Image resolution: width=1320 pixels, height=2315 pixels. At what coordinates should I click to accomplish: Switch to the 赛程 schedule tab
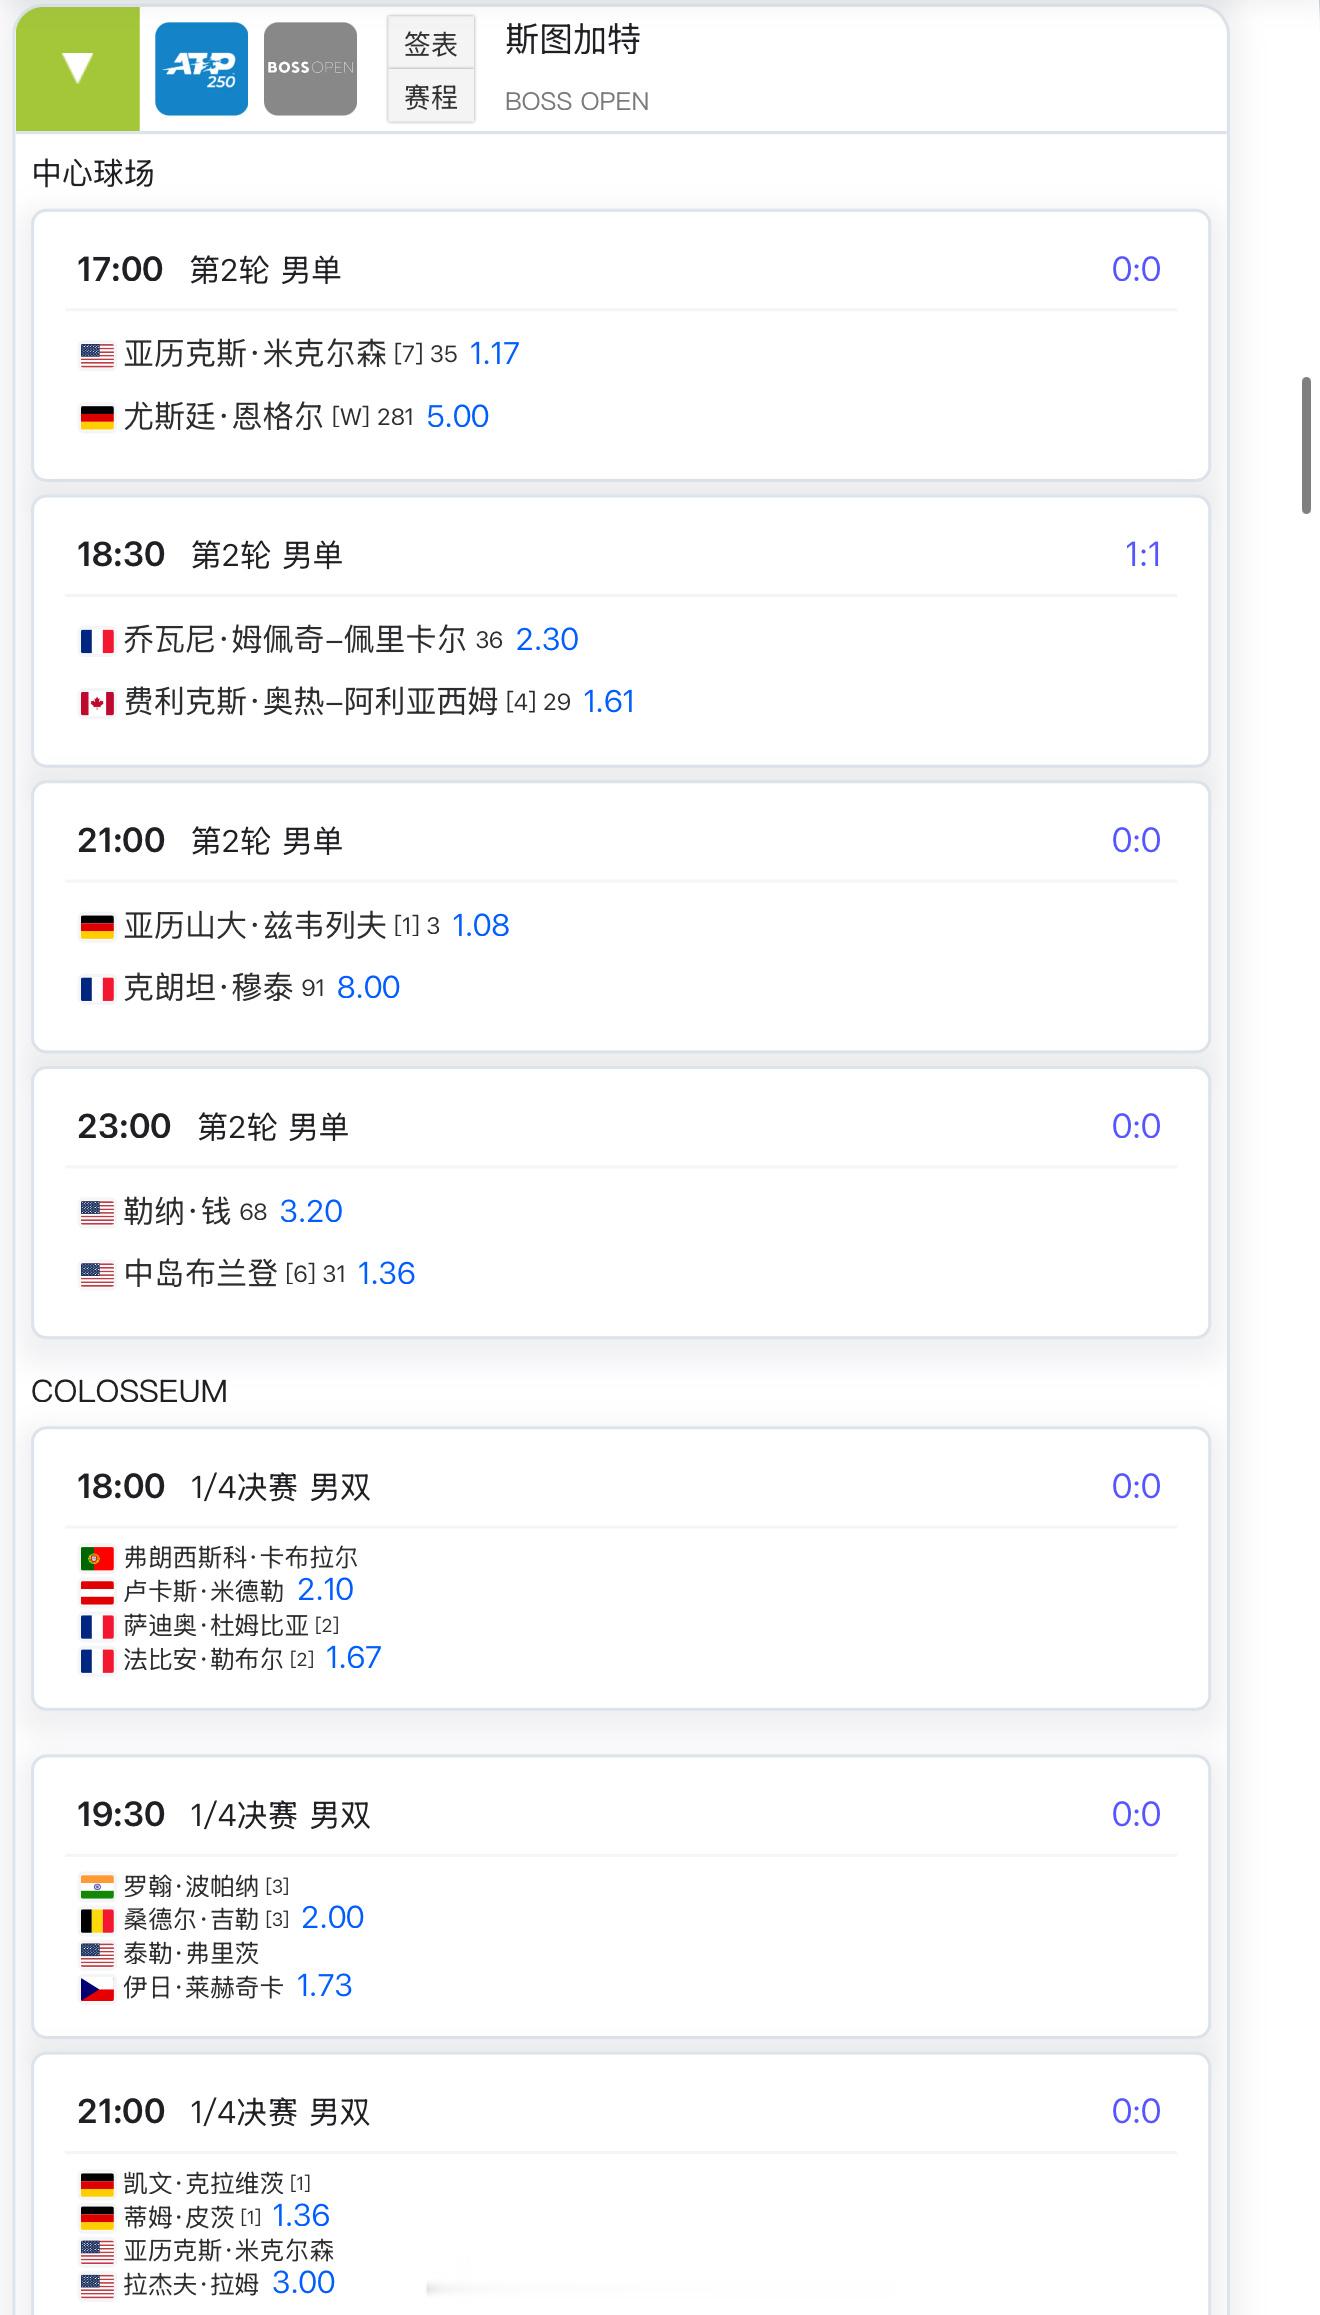[431, 97]
